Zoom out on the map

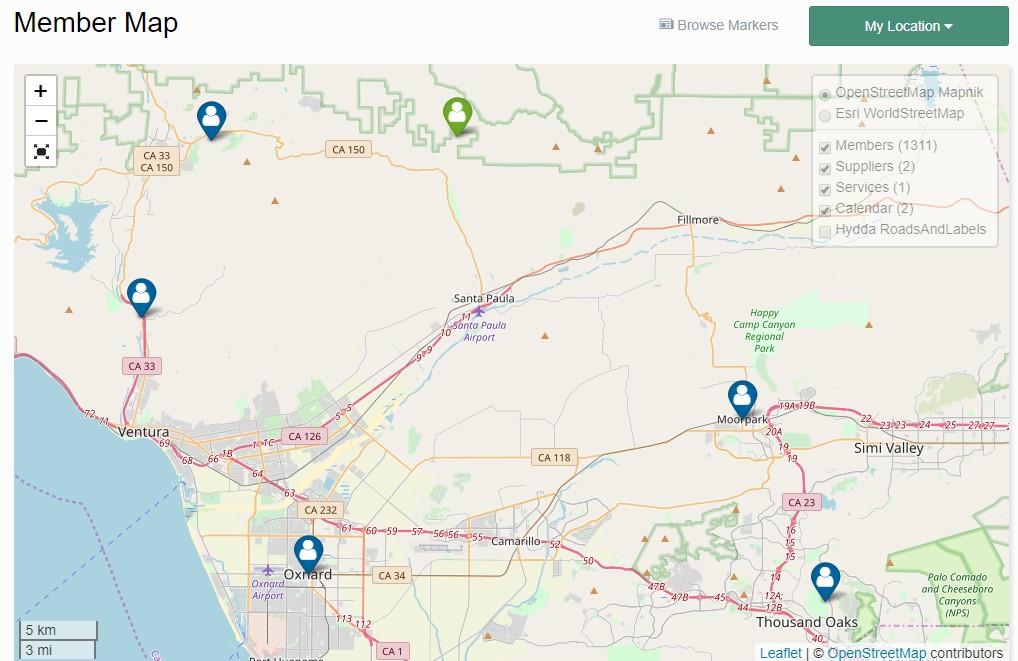tap(41, 121)
